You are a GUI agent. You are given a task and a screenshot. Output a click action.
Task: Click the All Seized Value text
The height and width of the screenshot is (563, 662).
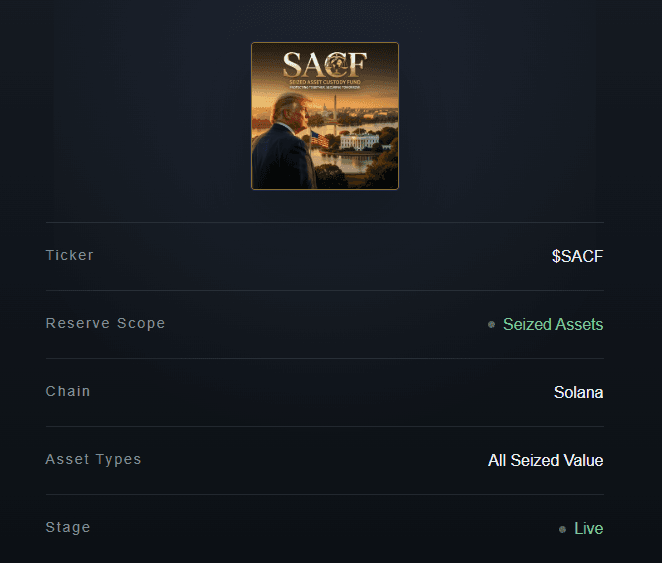(x=545, y=460)
